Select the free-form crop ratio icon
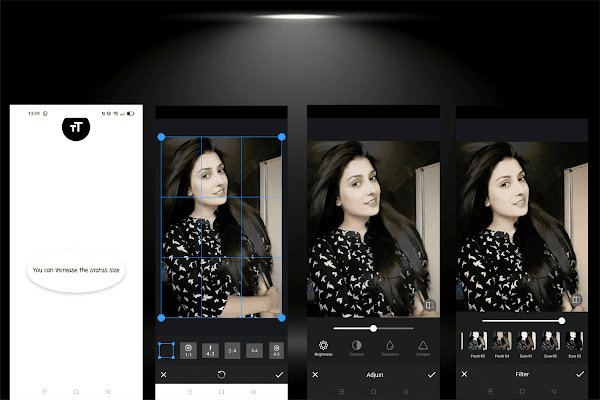600x400 pixels. coord(166,351)
